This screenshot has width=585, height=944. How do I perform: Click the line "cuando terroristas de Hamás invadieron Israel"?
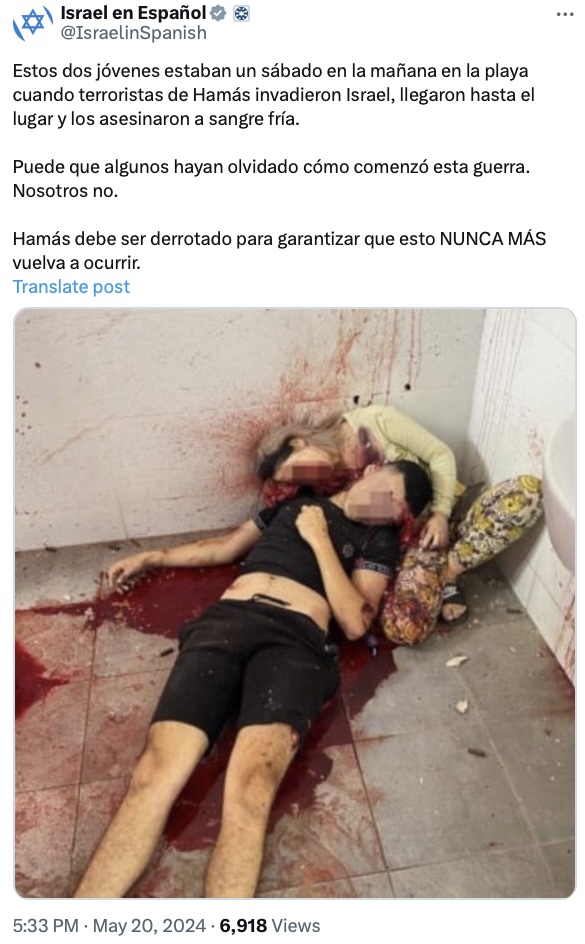[x=274, y=95]
